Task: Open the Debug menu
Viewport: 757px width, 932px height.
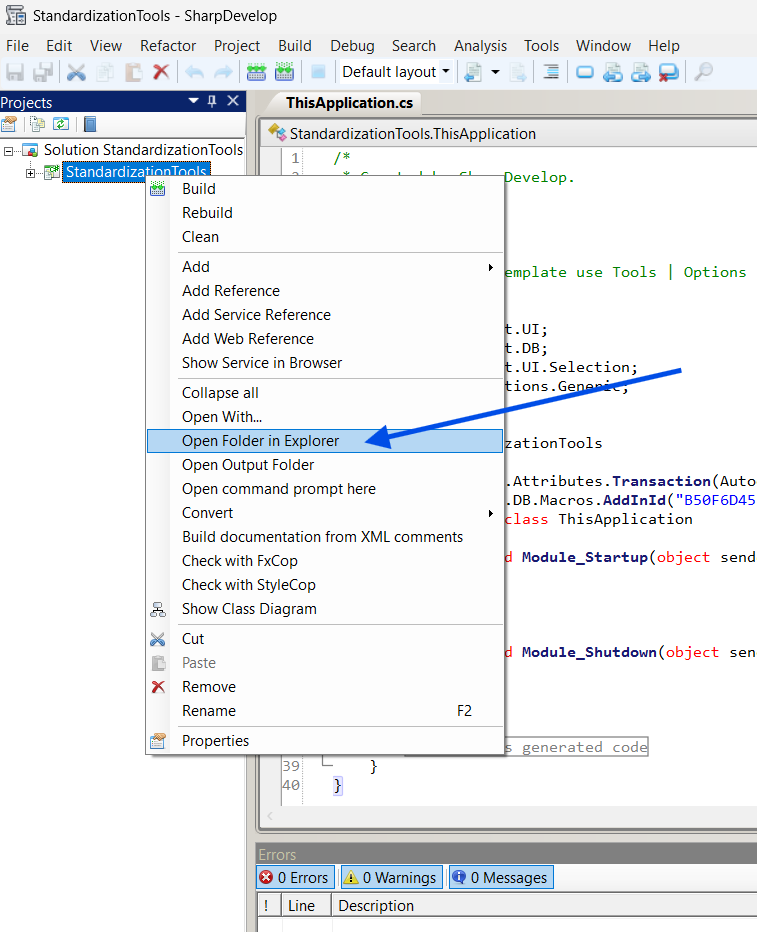Action: point(352,46)
